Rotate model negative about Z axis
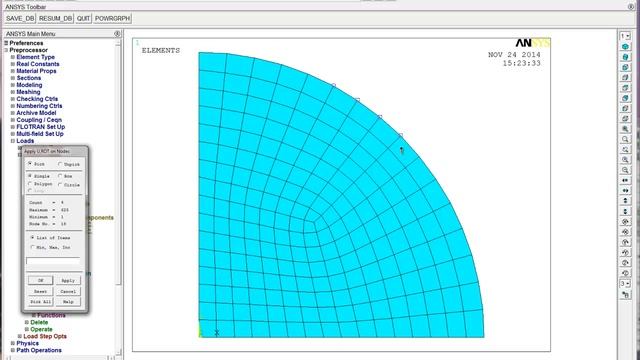 625,263
